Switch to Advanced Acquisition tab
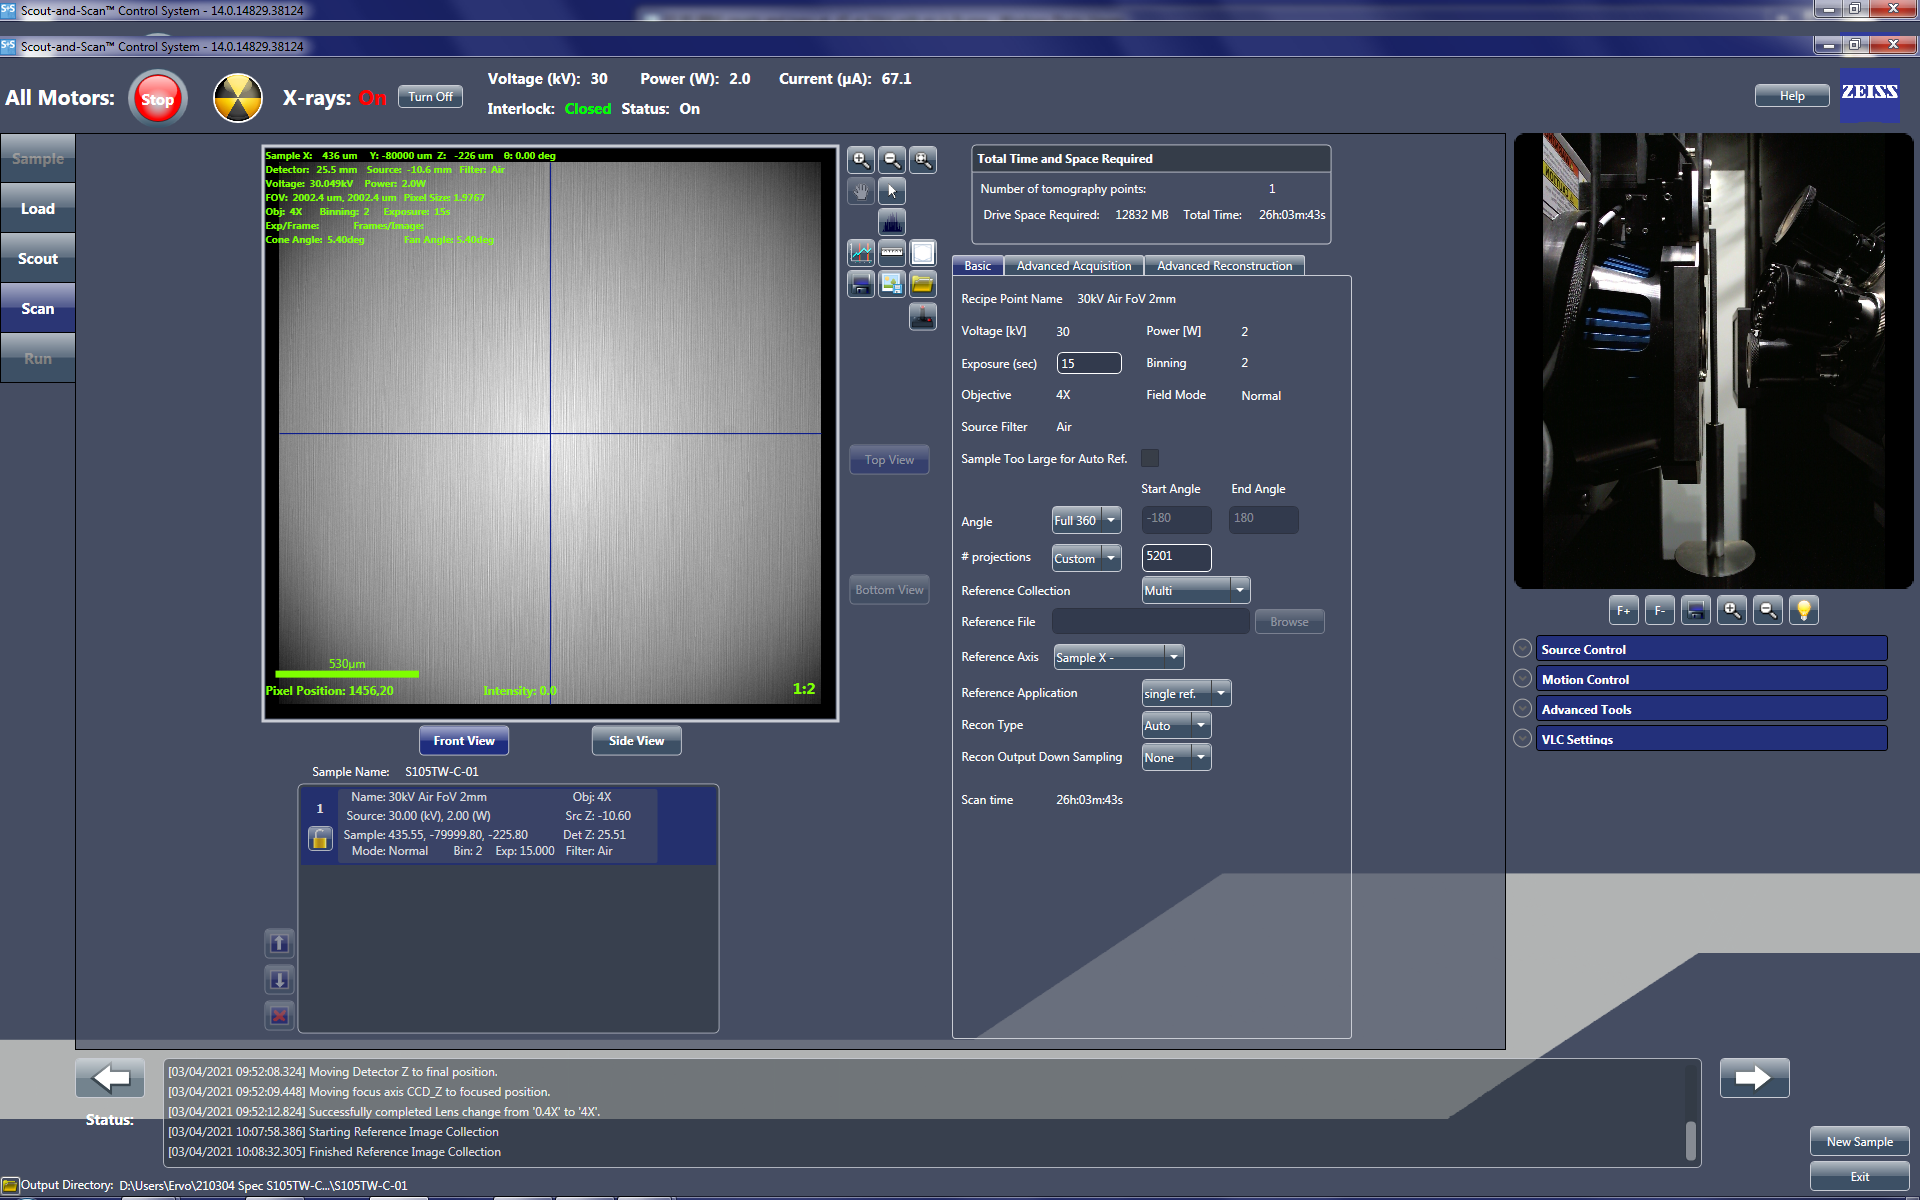 1073,266
